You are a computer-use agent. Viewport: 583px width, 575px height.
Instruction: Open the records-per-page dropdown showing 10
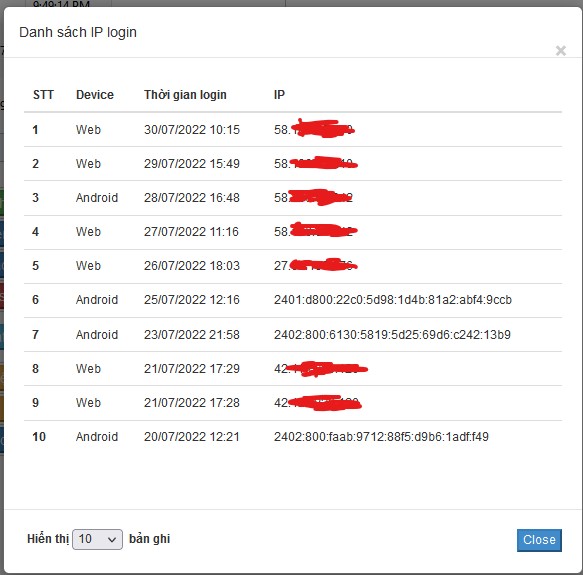tap(97, 539)
